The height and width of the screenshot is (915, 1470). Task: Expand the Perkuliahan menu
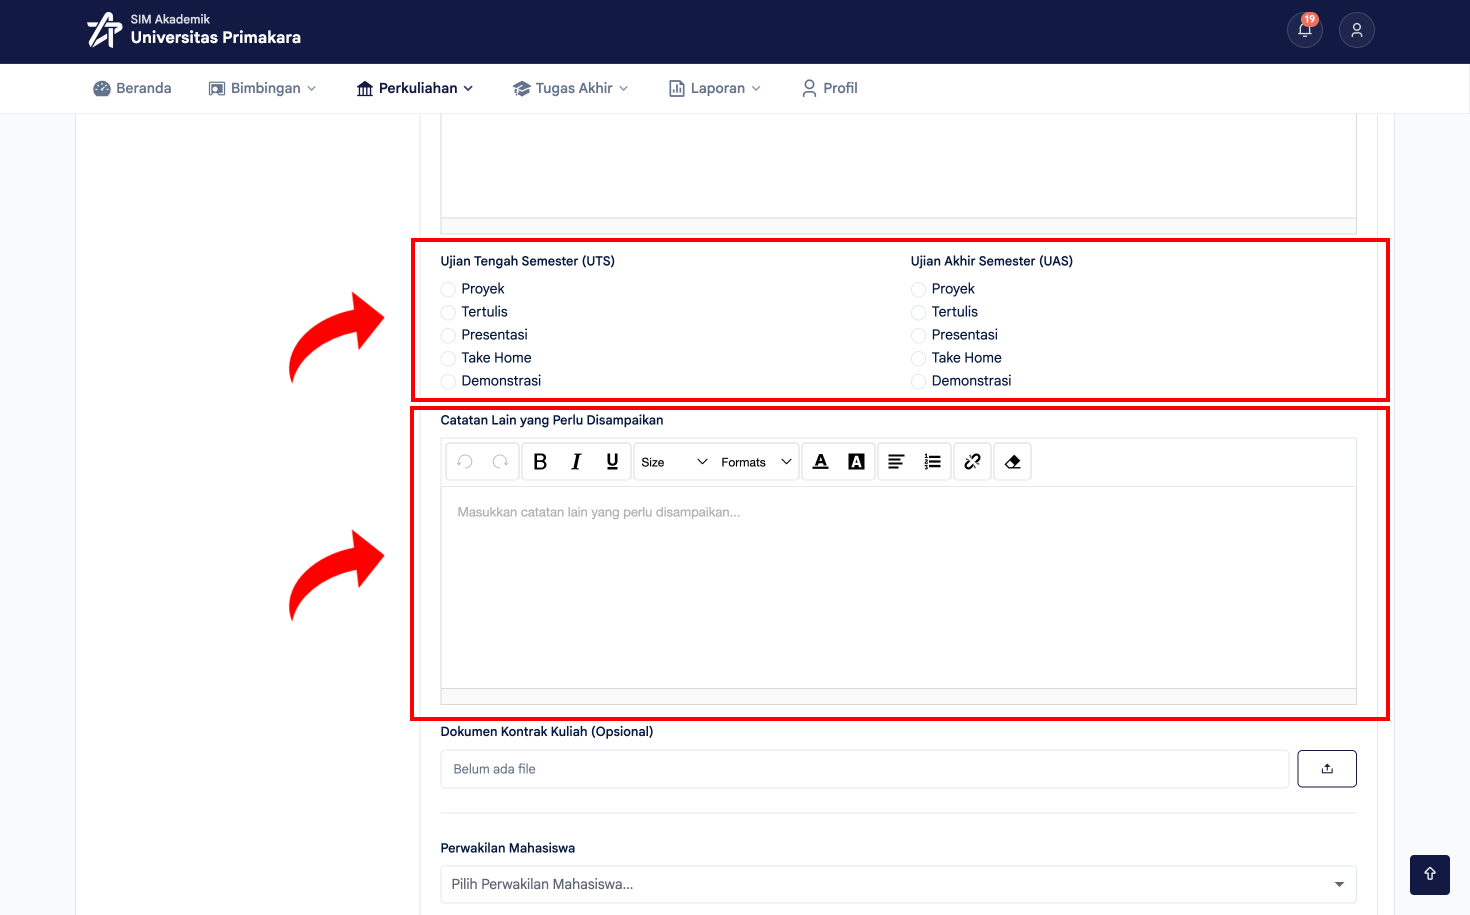point(415,88)
